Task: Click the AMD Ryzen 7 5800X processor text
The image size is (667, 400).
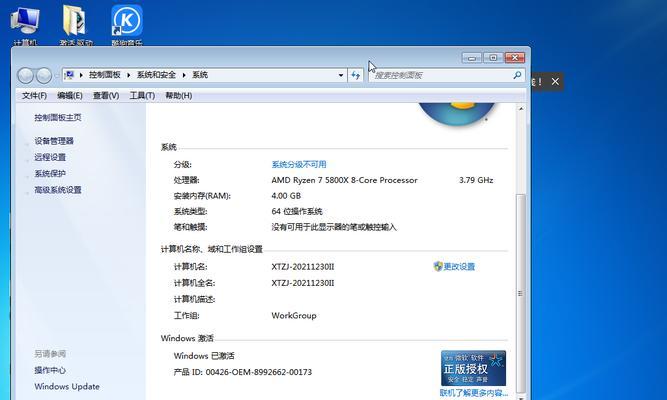Action: [345, 180]
